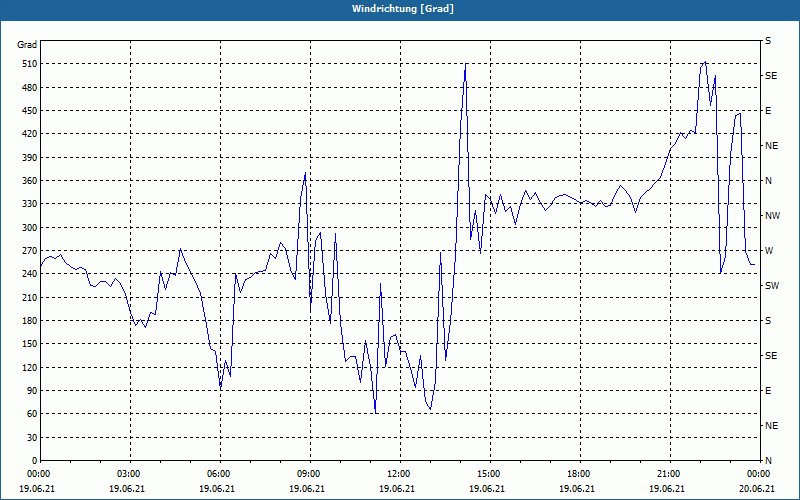Viewport: 800px width, 500px height.
Task: Select the SW compass label
Action: 772,286
